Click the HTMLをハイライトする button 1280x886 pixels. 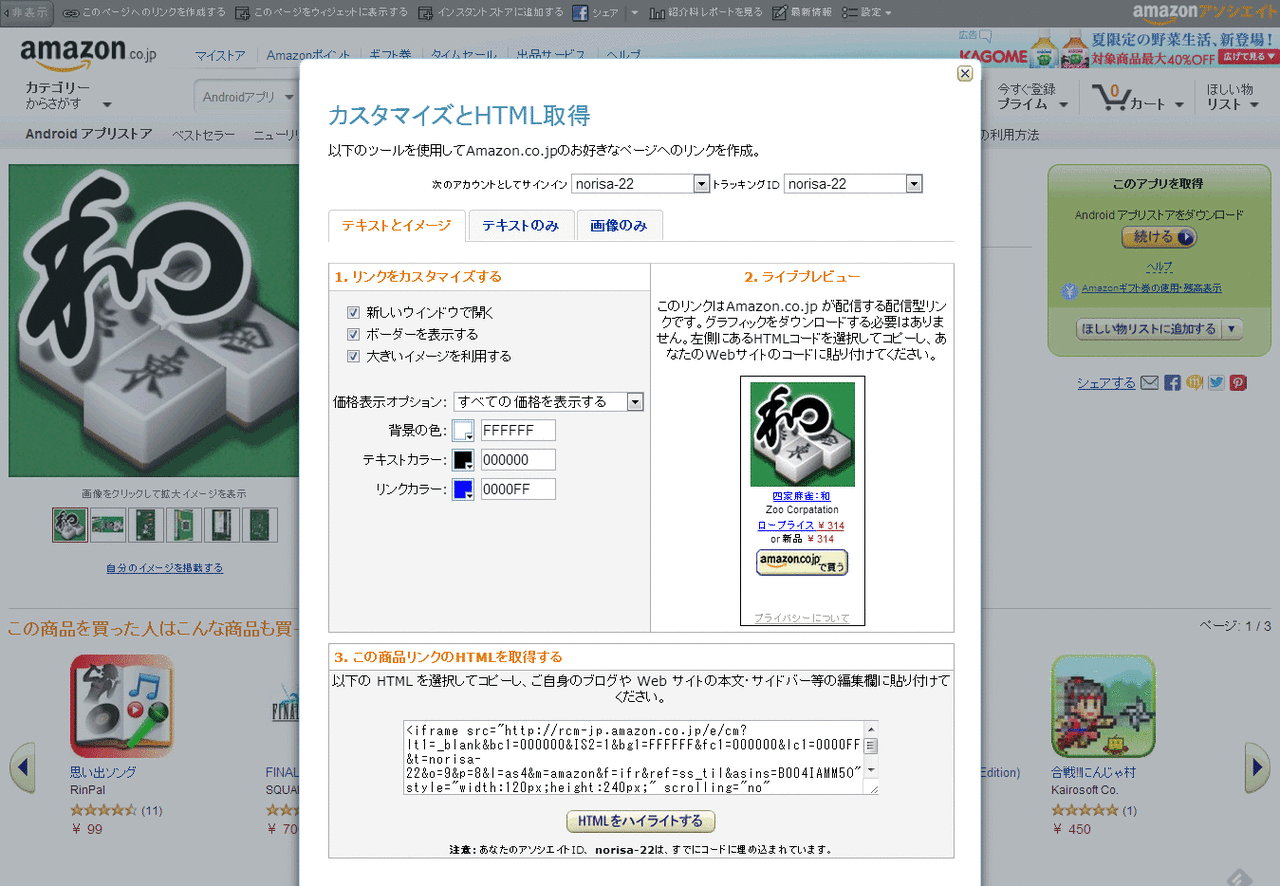tap(641, 821)
